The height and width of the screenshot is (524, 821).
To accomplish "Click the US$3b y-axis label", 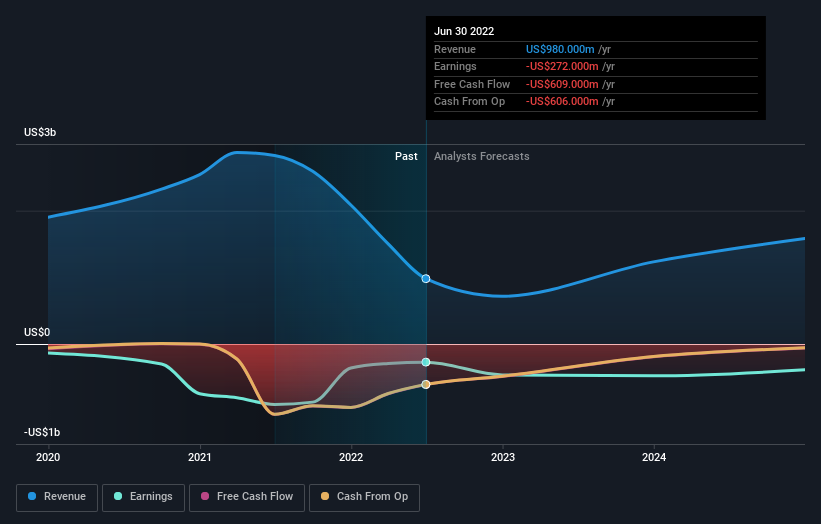I will (x=40, y=132).
